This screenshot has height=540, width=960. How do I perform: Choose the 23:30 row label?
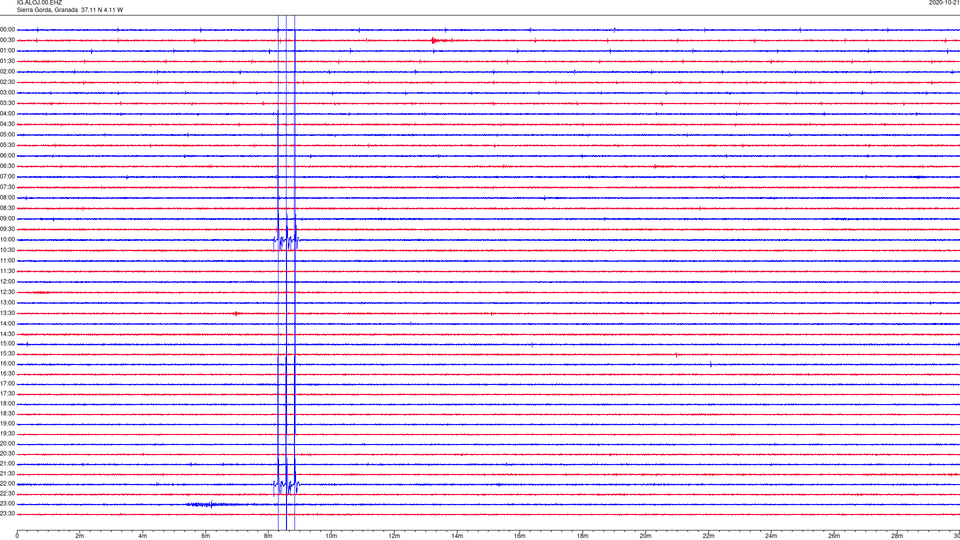coord(8,514)
